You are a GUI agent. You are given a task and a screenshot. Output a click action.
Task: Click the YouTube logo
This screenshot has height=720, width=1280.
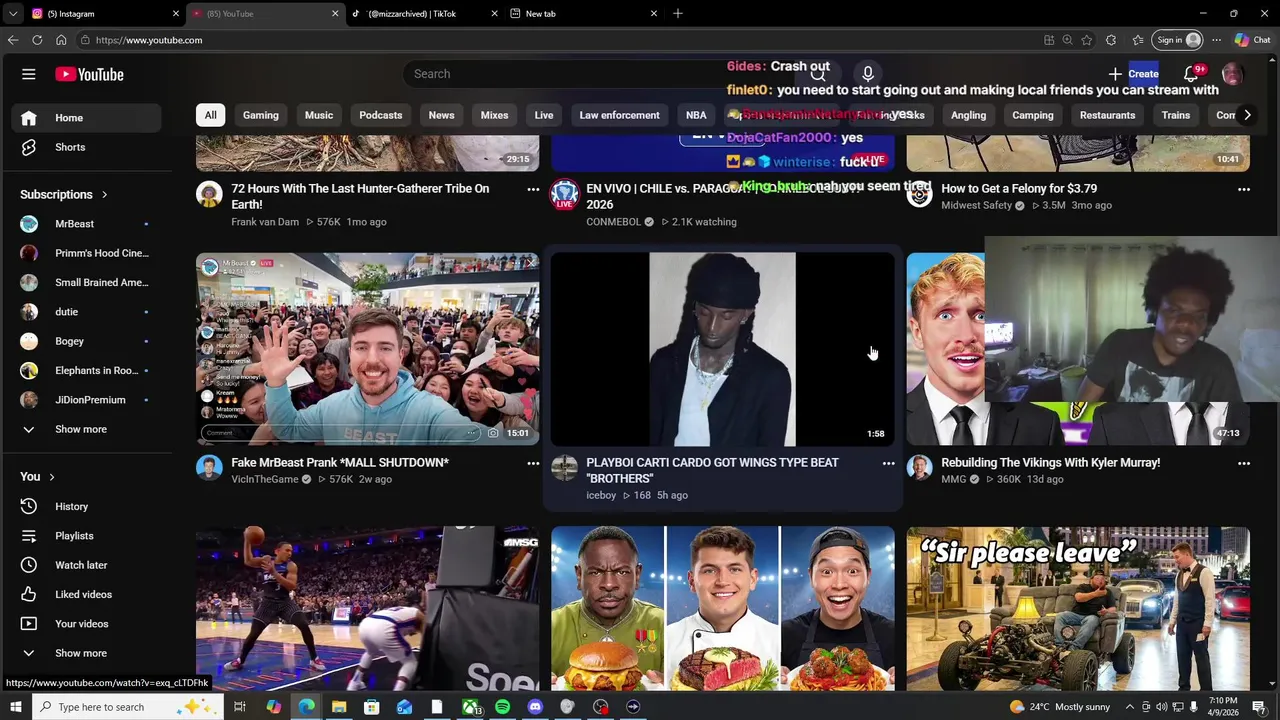pos(89,74)
